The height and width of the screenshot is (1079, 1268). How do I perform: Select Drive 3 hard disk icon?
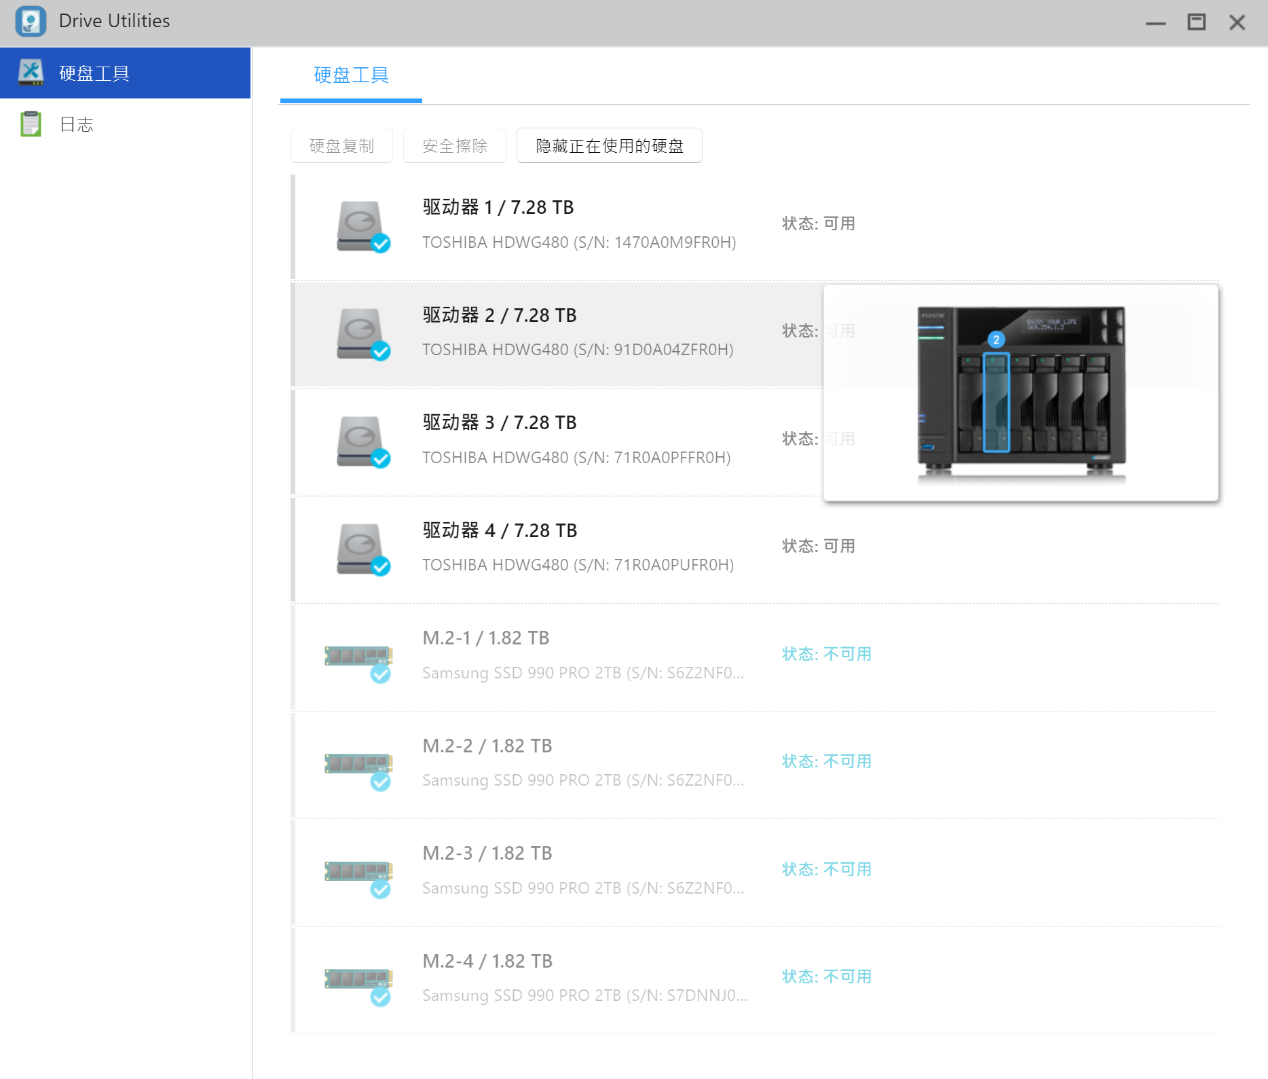(x=361, y=441)
